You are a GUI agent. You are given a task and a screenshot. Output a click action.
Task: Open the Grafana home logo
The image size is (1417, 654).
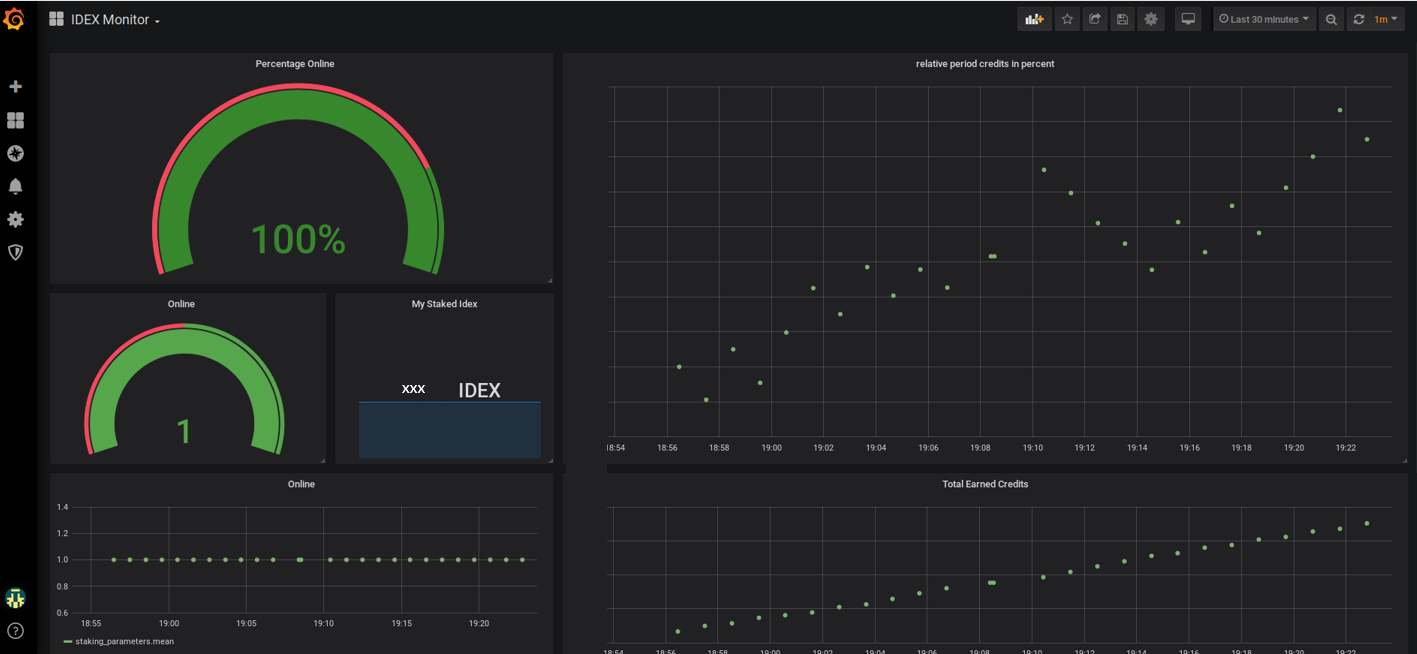[15, 18]
